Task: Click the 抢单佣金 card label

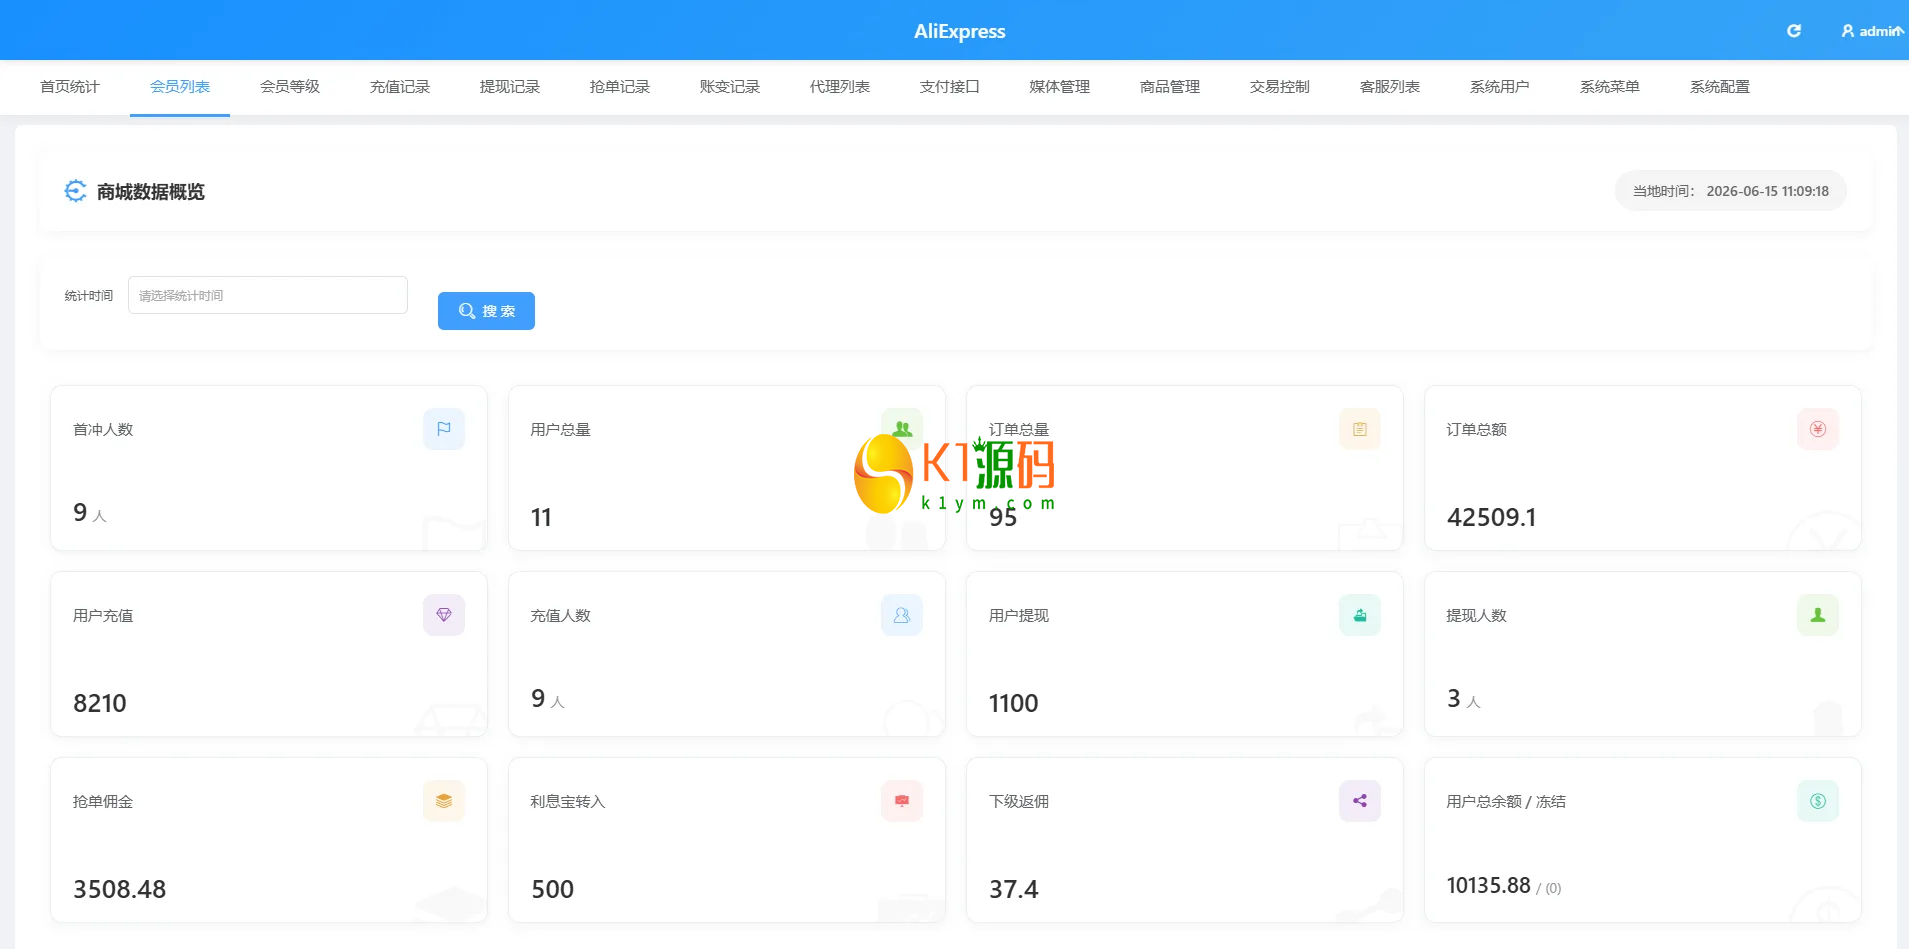Action: pyautogui.click(x=103, y=801)
